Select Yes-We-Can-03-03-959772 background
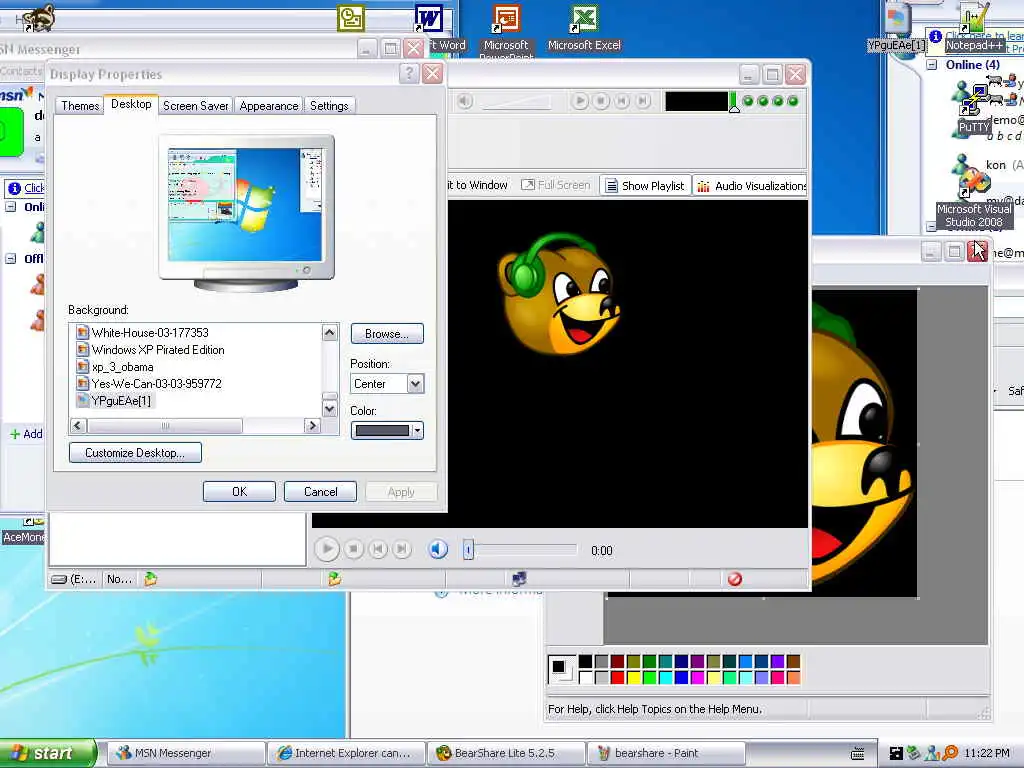Image resolution: width=1024 pixels, height=768 pixels. (156, 383)
